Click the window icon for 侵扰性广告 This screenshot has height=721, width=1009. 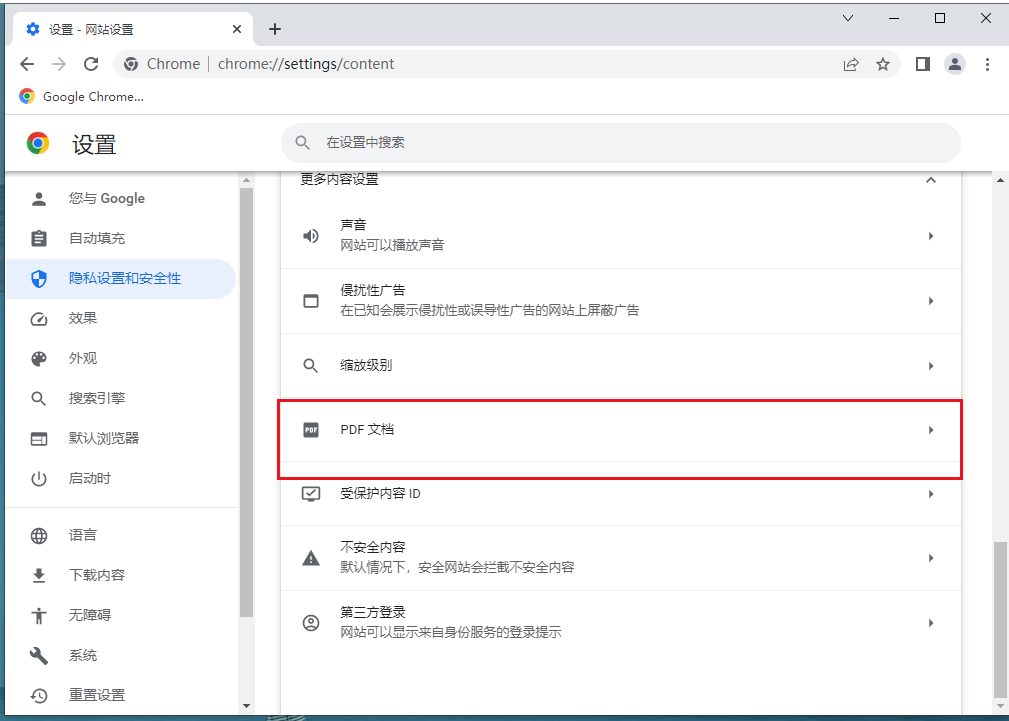pyautogui.click(x=311, y=301)
